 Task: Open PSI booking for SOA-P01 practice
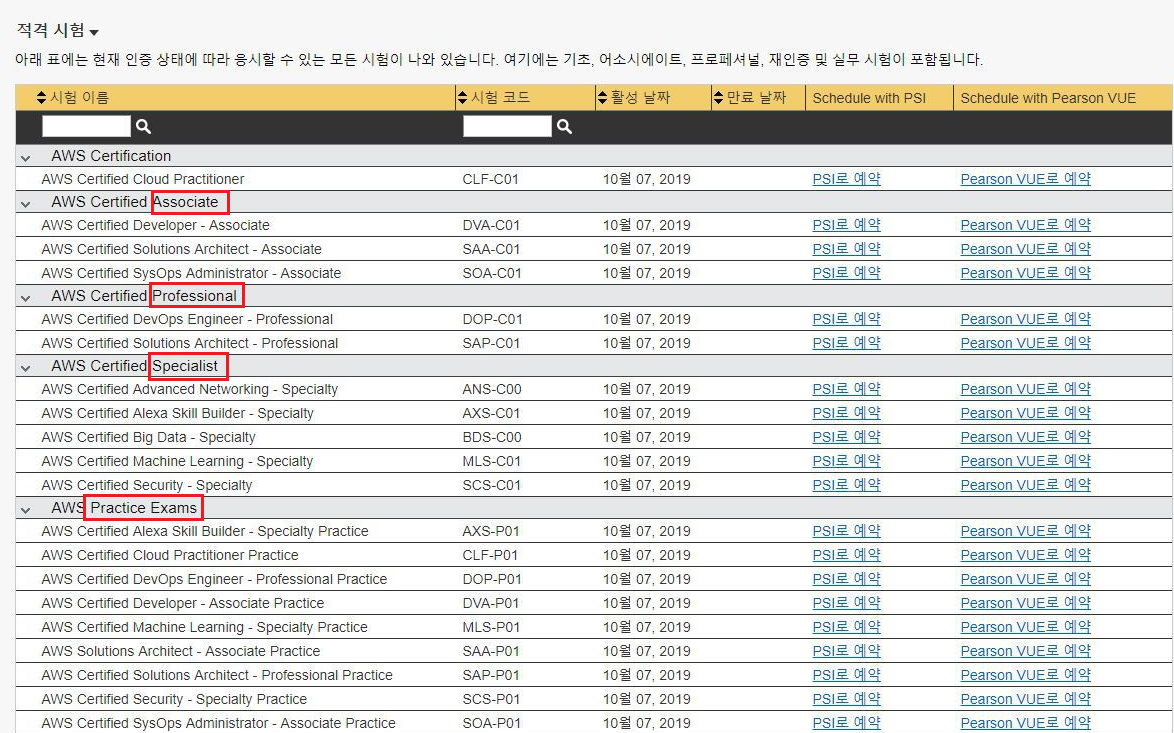point(846,723)
